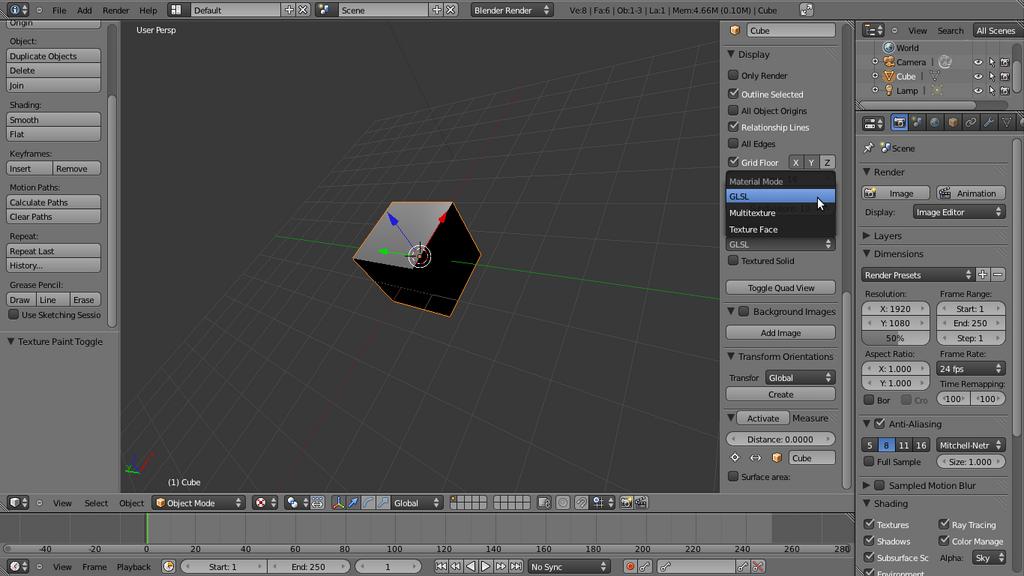Enable the Textured Solid checkbox

pos(733,261)
